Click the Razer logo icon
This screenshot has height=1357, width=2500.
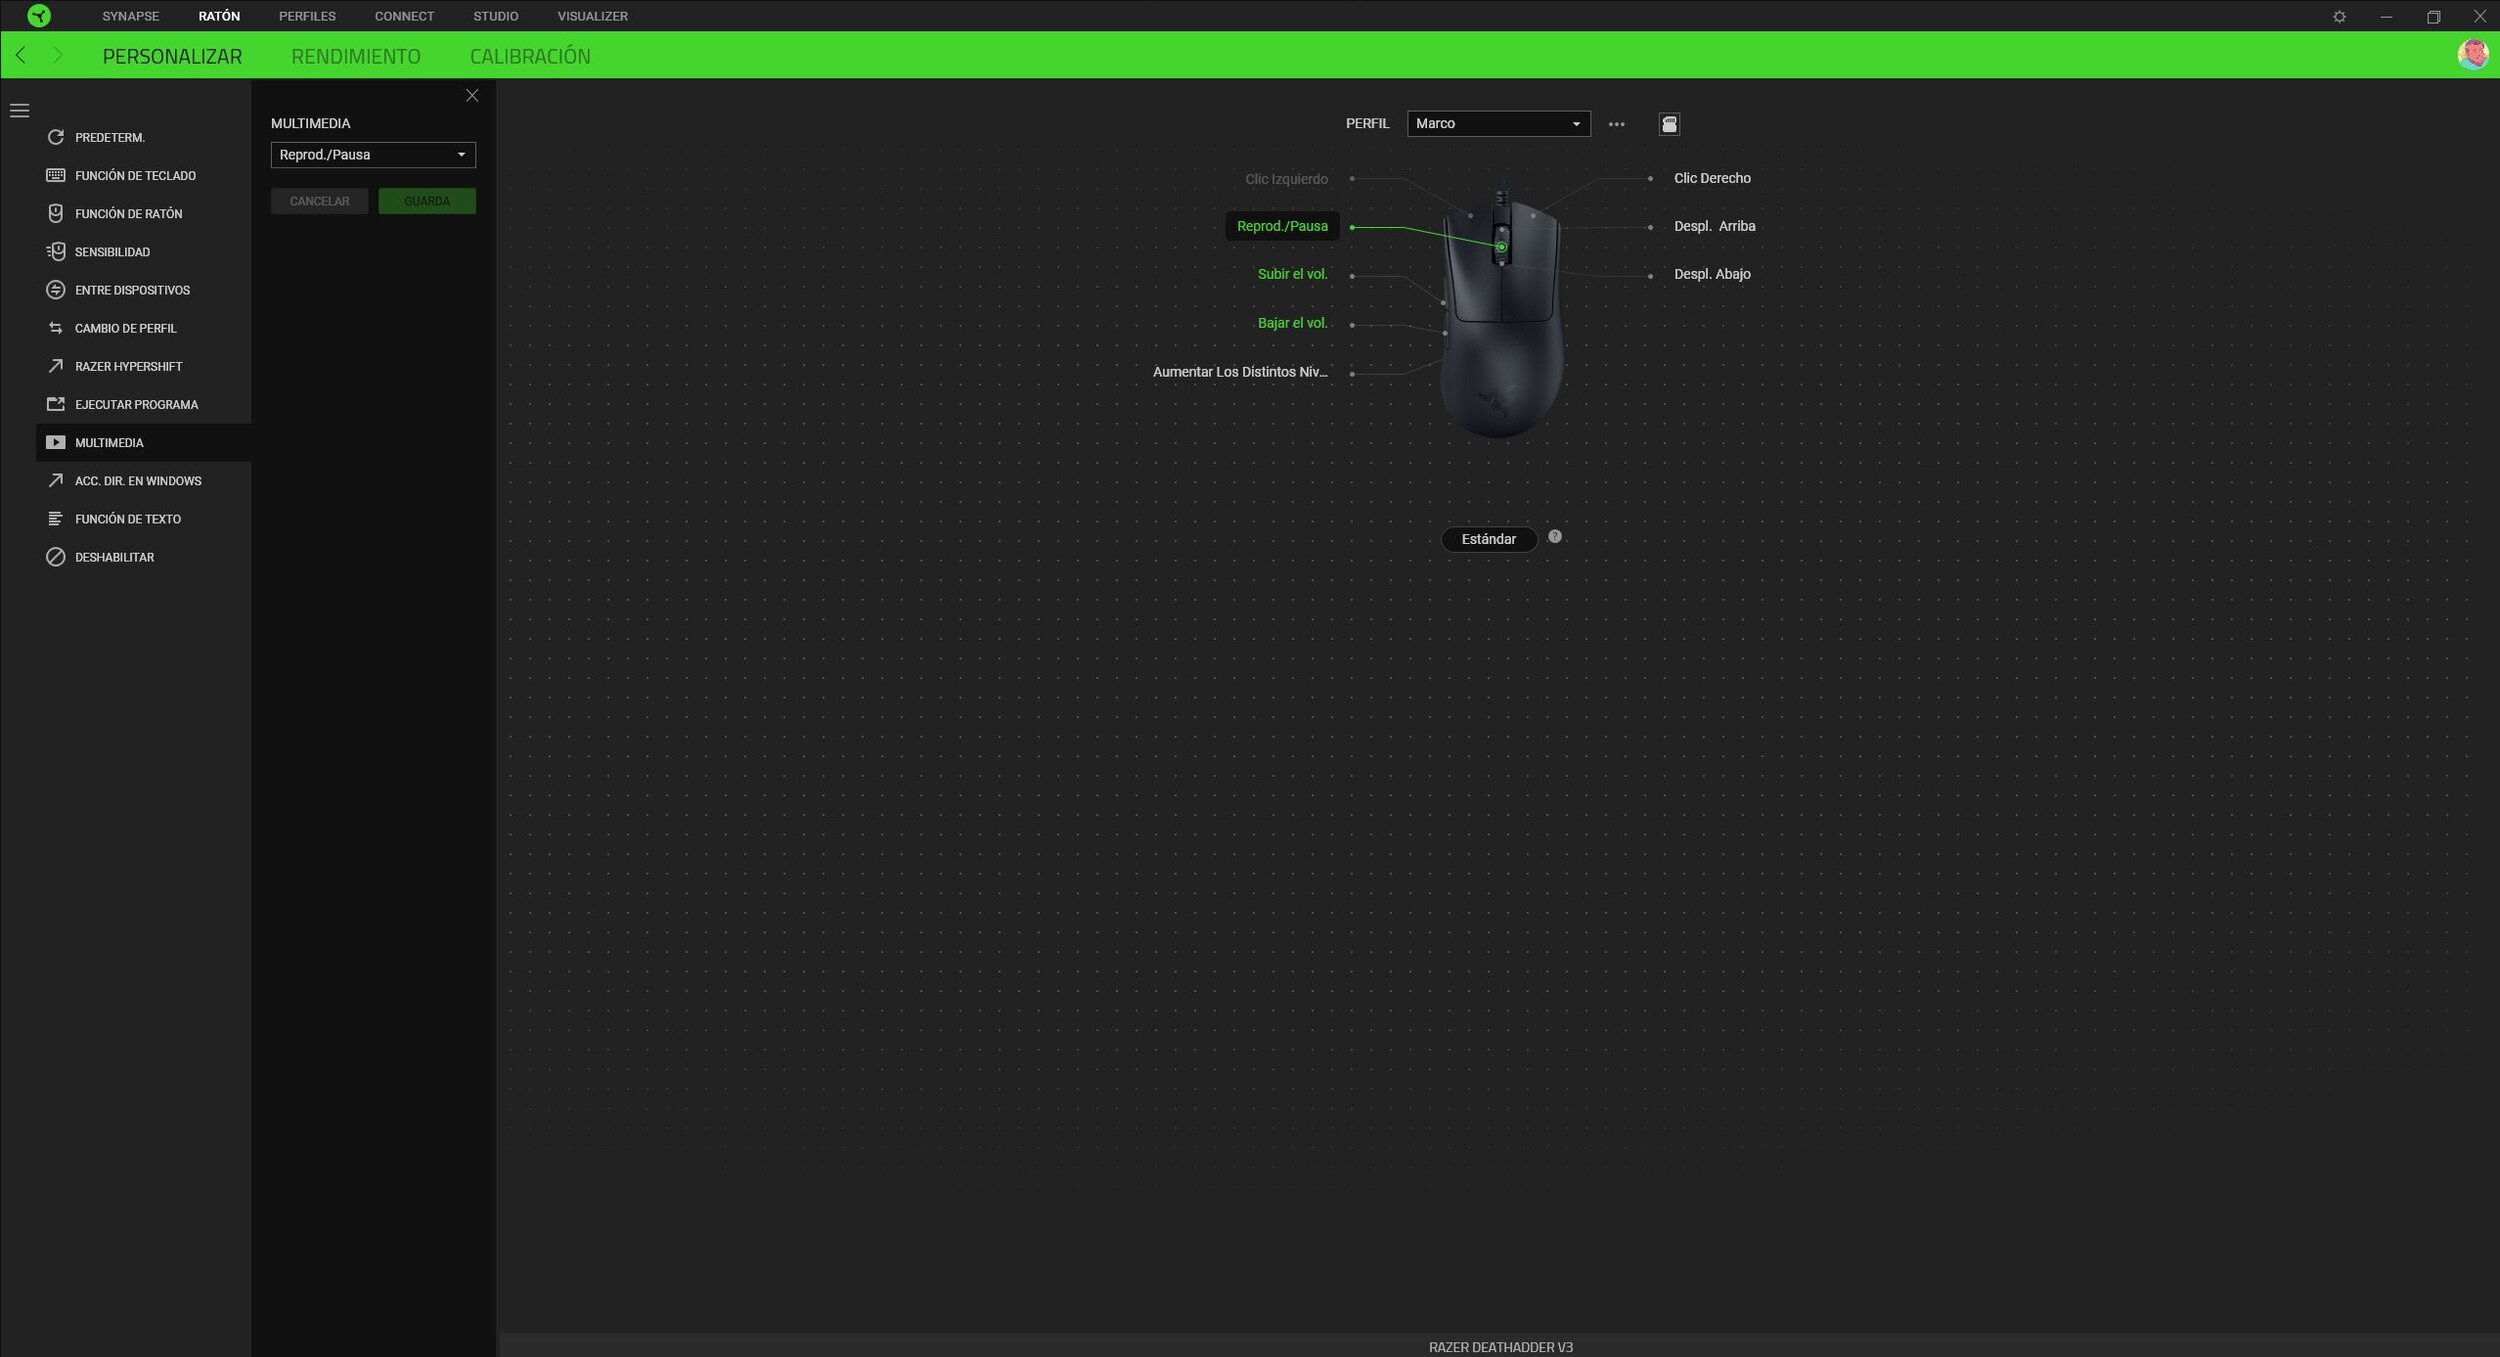[x=38, y=16]
